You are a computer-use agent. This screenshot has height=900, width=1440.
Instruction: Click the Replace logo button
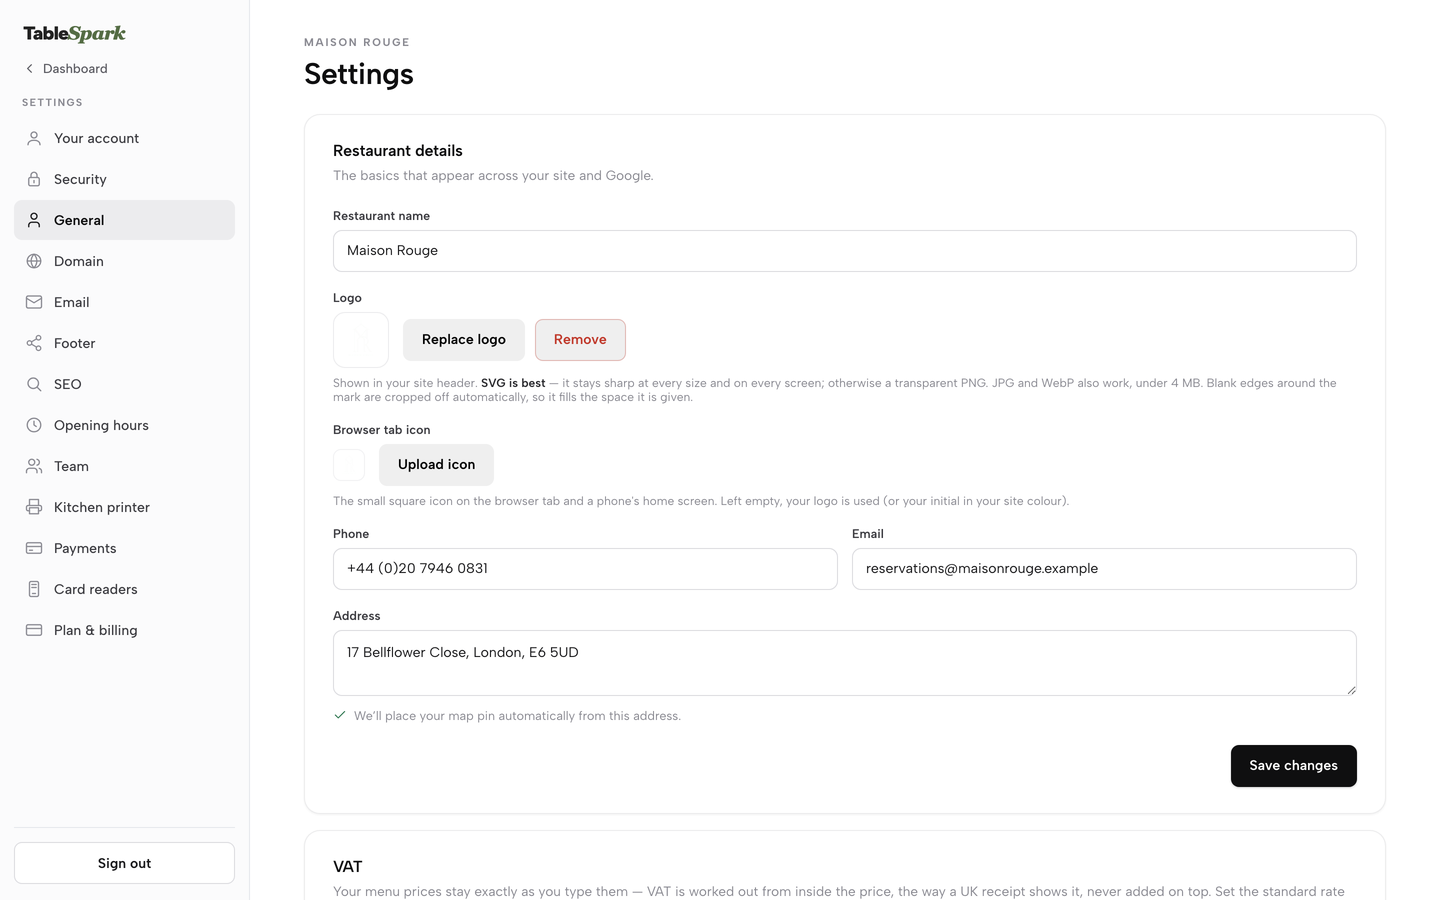click(x=464, y=340)
